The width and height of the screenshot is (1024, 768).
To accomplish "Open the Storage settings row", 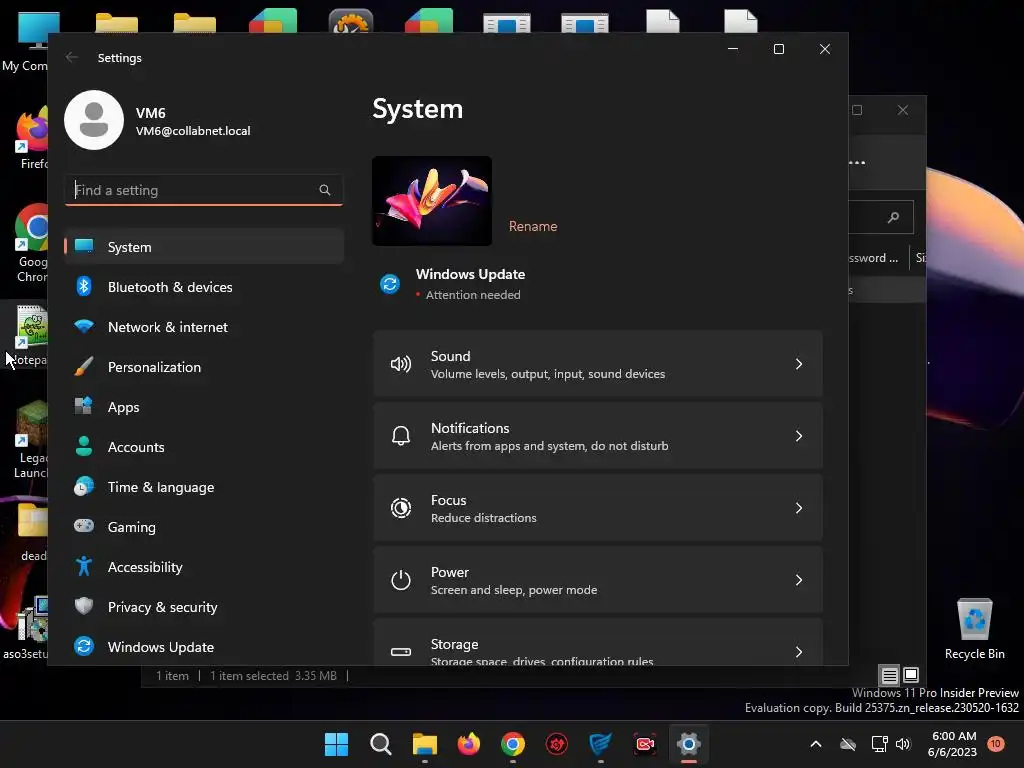I will tap(598, 643).
